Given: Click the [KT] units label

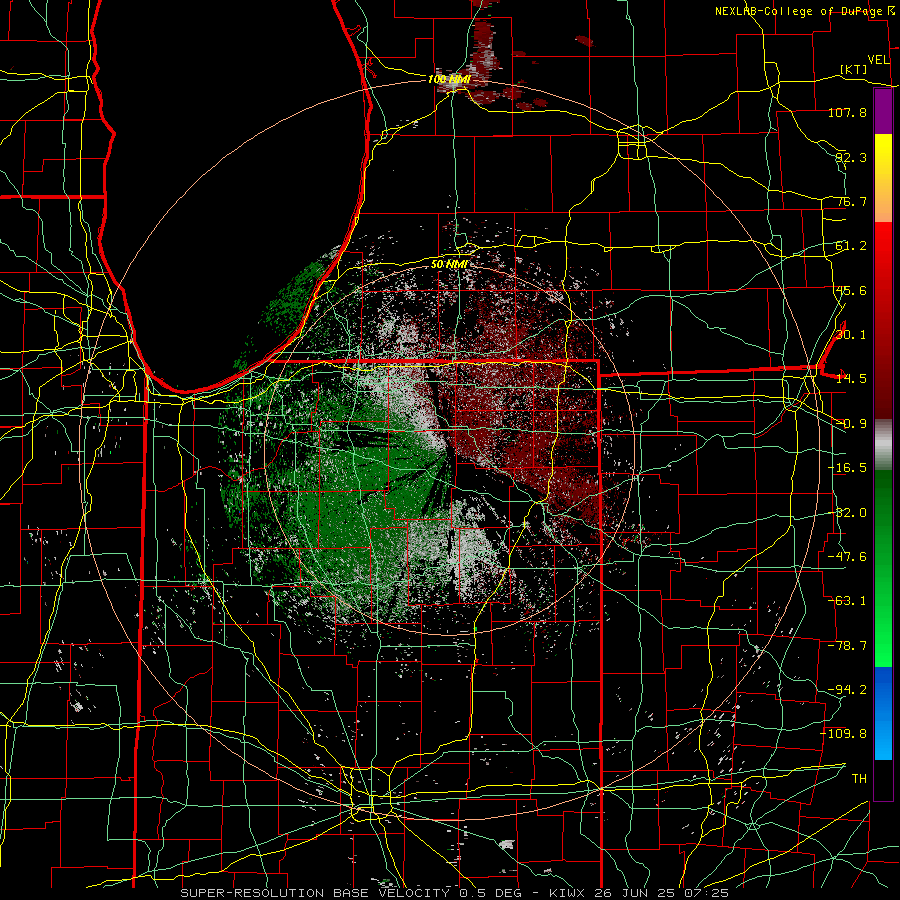Looking at the screenshot, I should pos(854,69).
